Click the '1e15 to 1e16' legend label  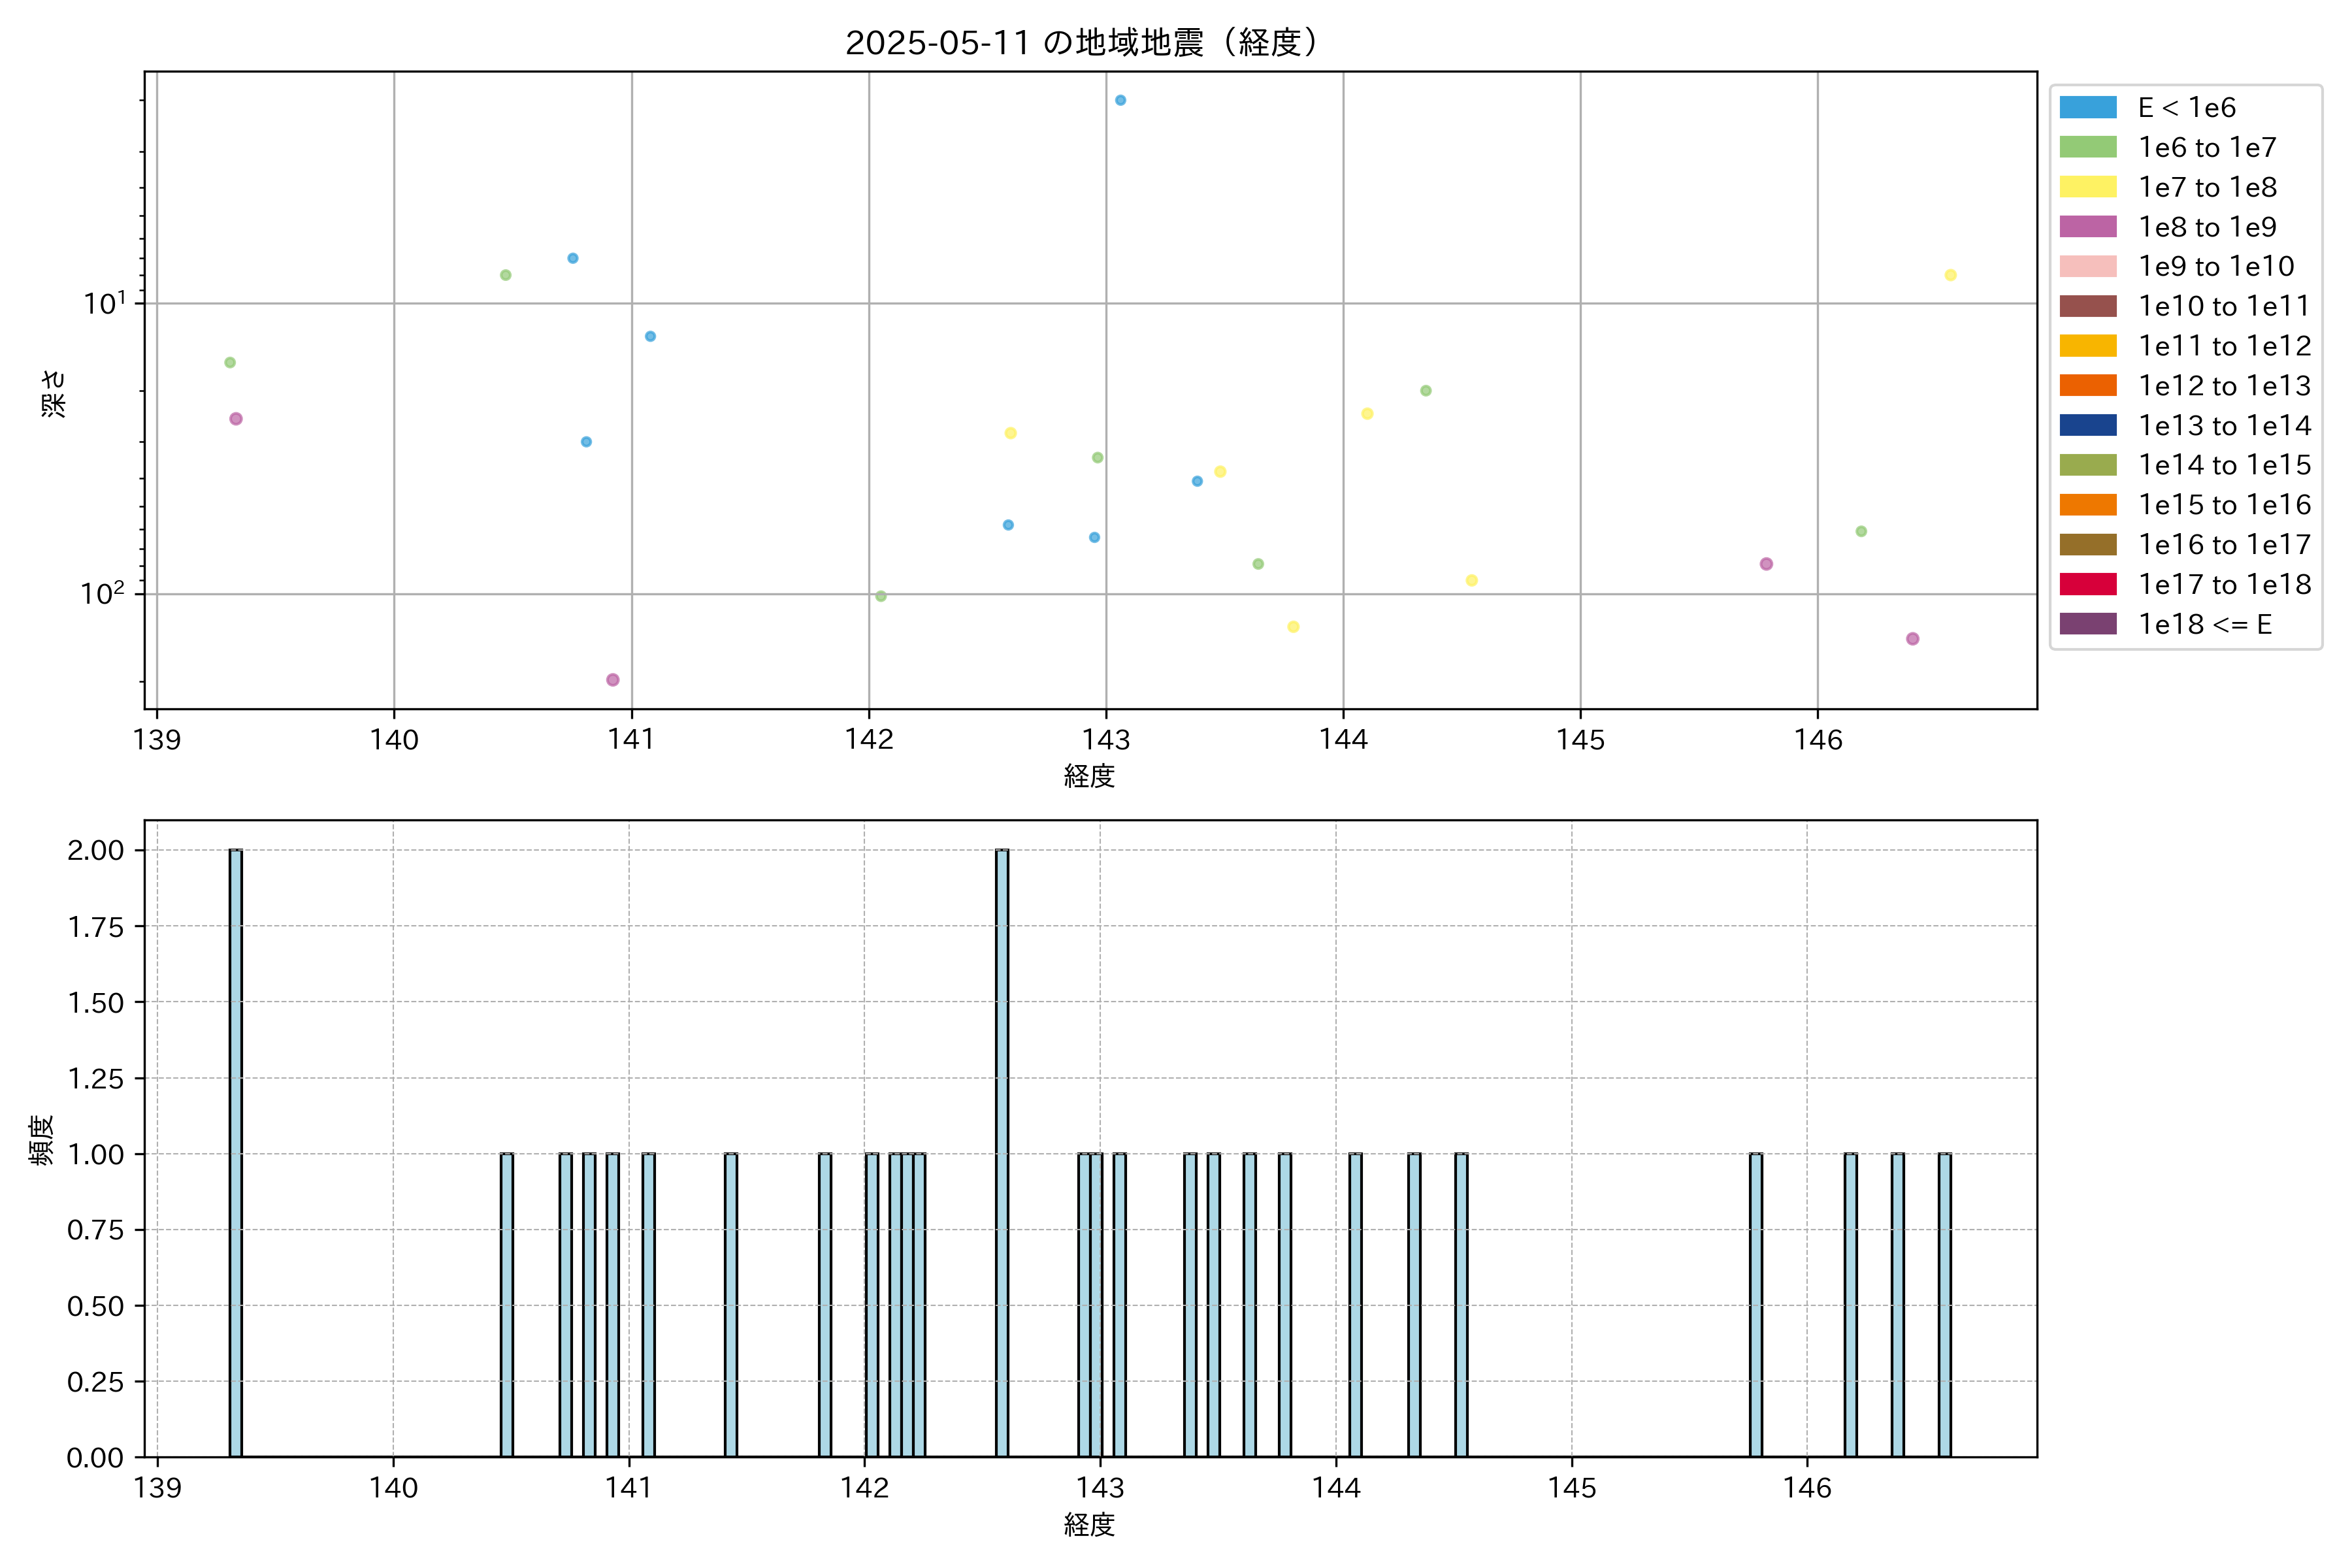click(2224, 505)
